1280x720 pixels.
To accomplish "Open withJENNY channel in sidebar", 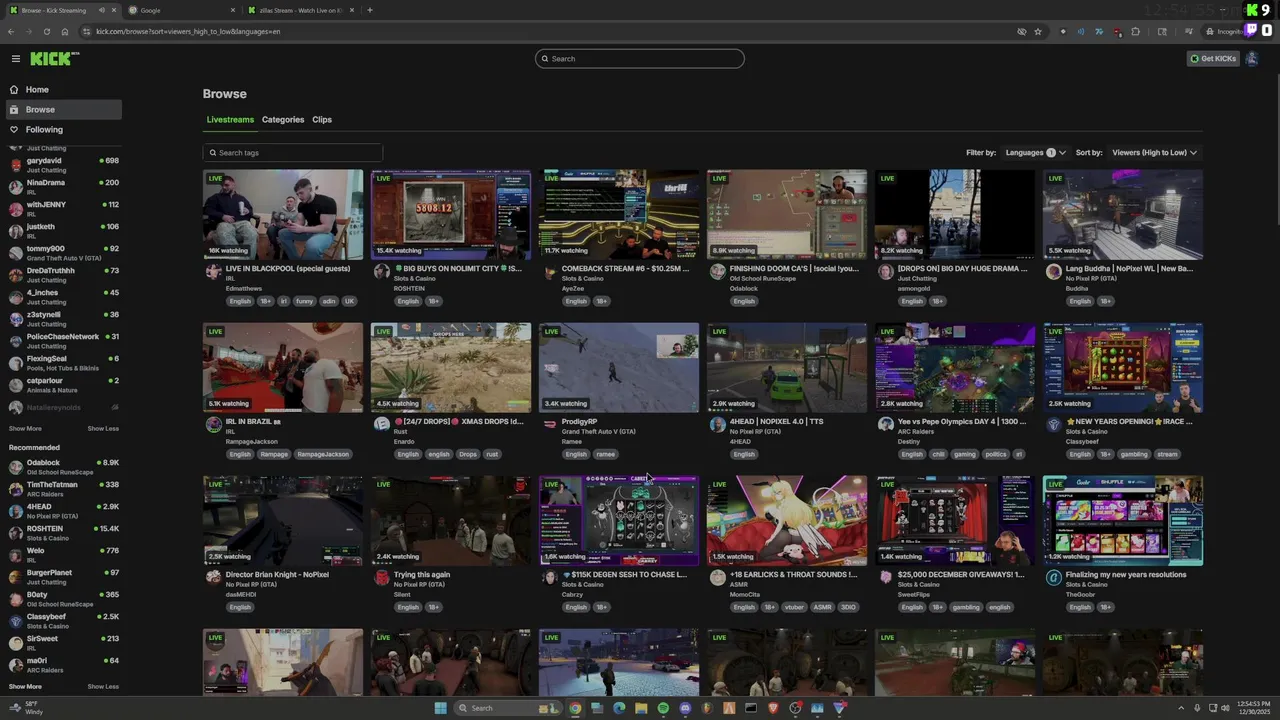I will (x=64, y=209).
